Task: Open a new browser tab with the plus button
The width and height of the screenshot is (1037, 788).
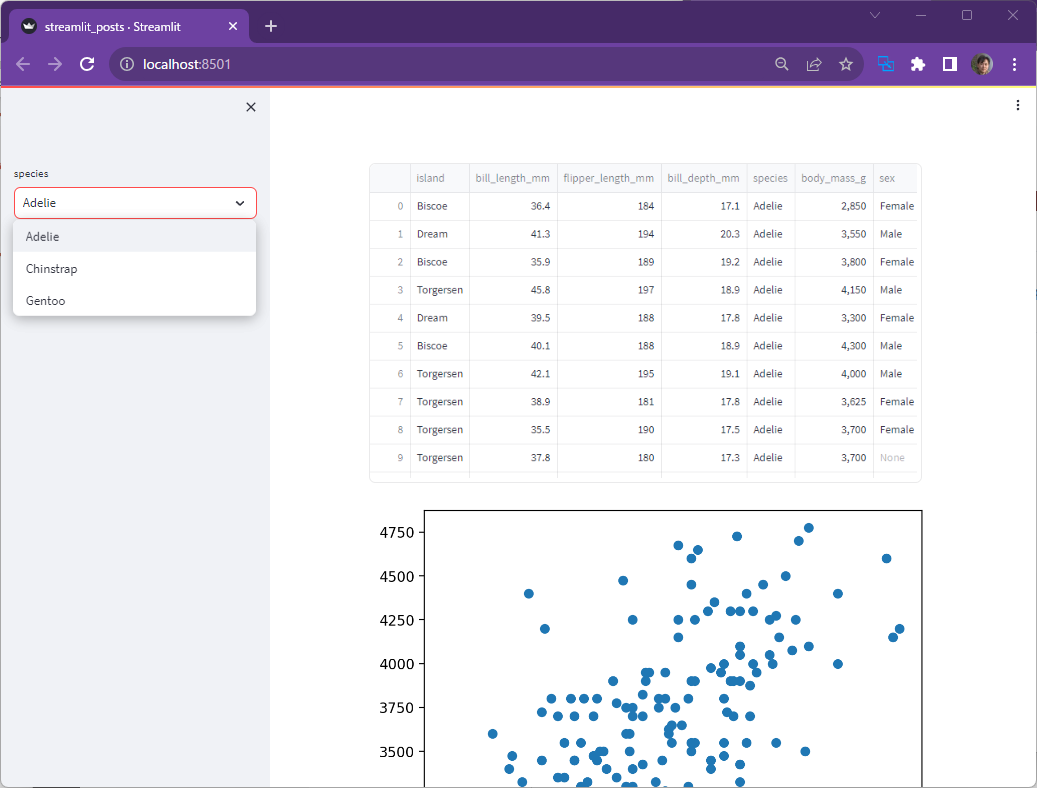Action: click(x=270, y=27)
